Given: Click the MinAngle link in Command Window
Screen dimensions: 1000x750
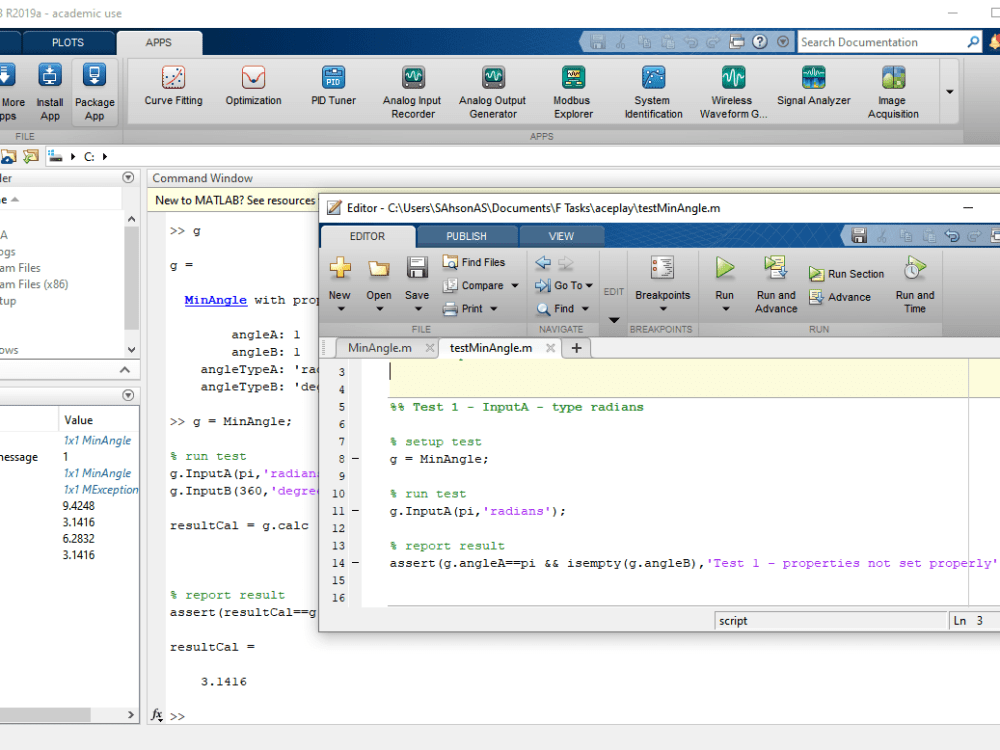Looking at the screenshot, I should pos(218,298).
